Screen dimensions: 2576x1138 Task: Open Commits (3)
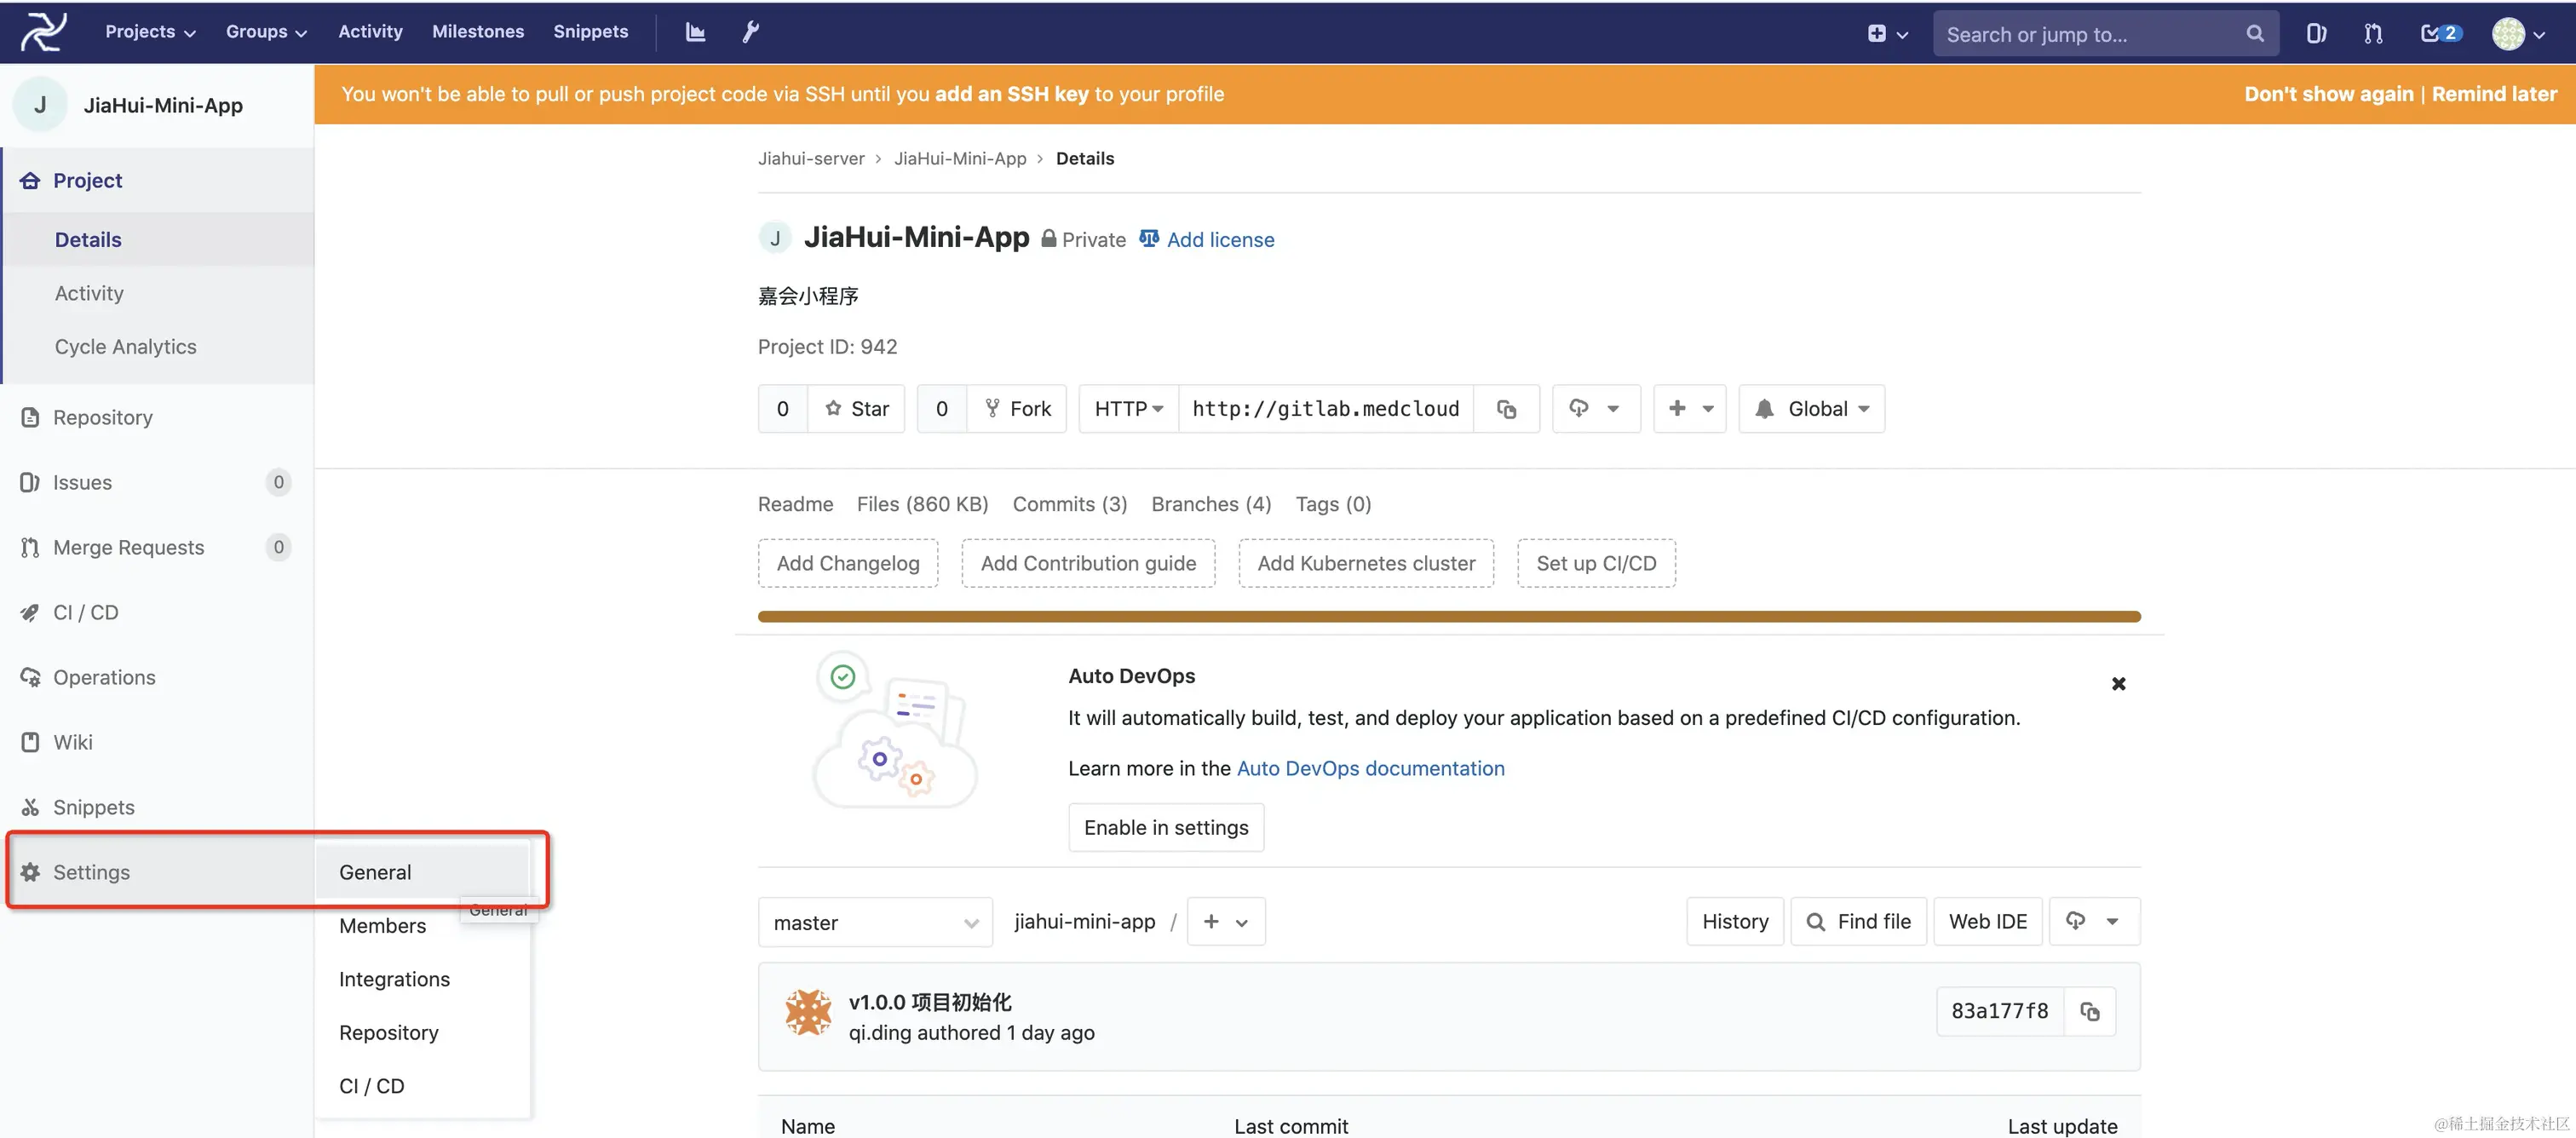click(x=1070, y=504)
